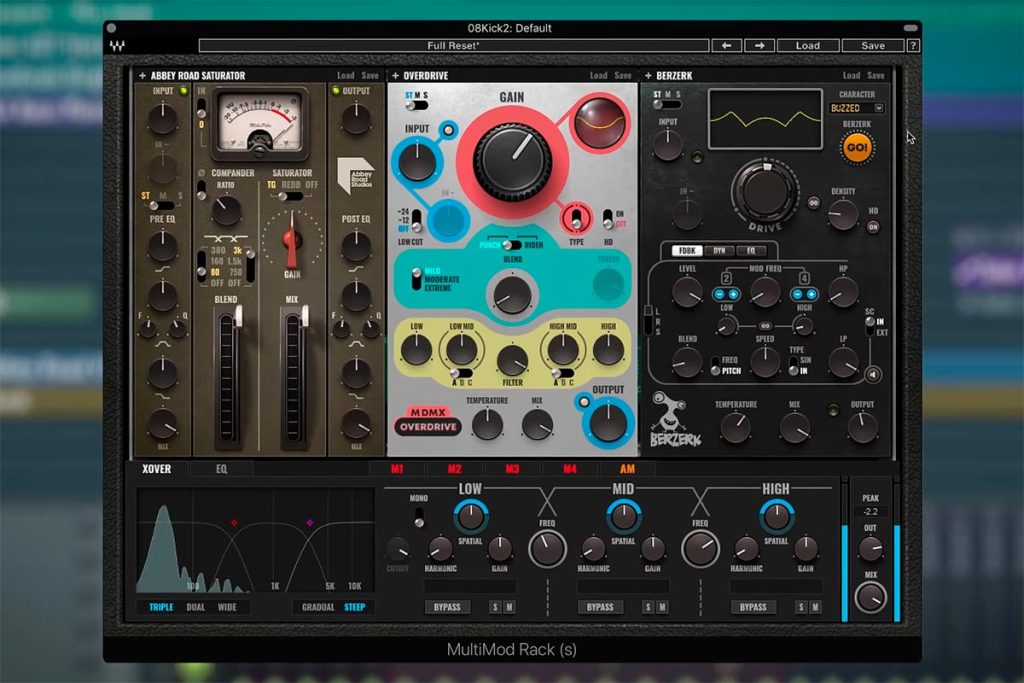Image resolution: width=1024 pixels, height=683 pixels.
Task: Click the plus icon beside Abbey Road Saturator
Action: (142, 76)
